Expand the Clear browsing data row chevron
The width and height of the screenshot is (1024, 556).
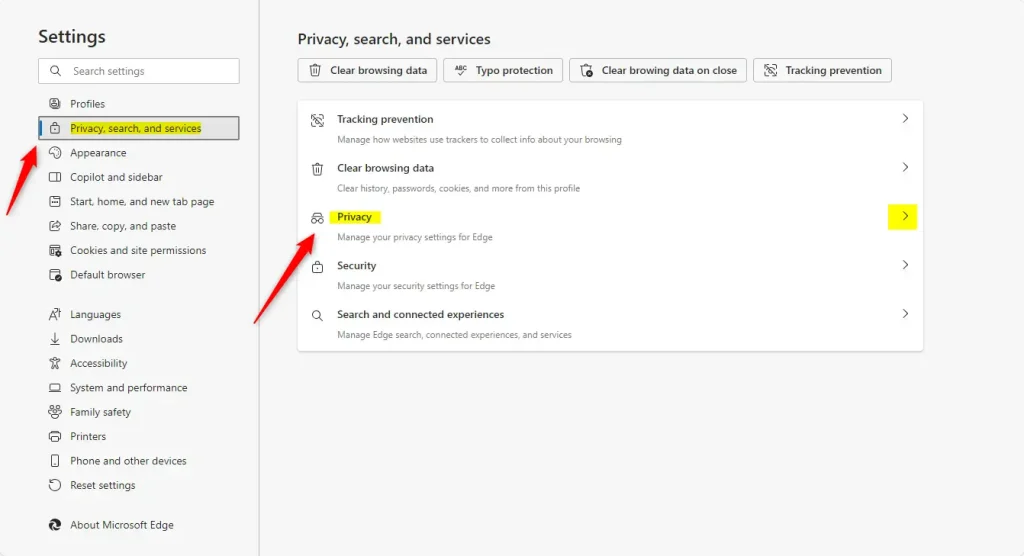905,167
